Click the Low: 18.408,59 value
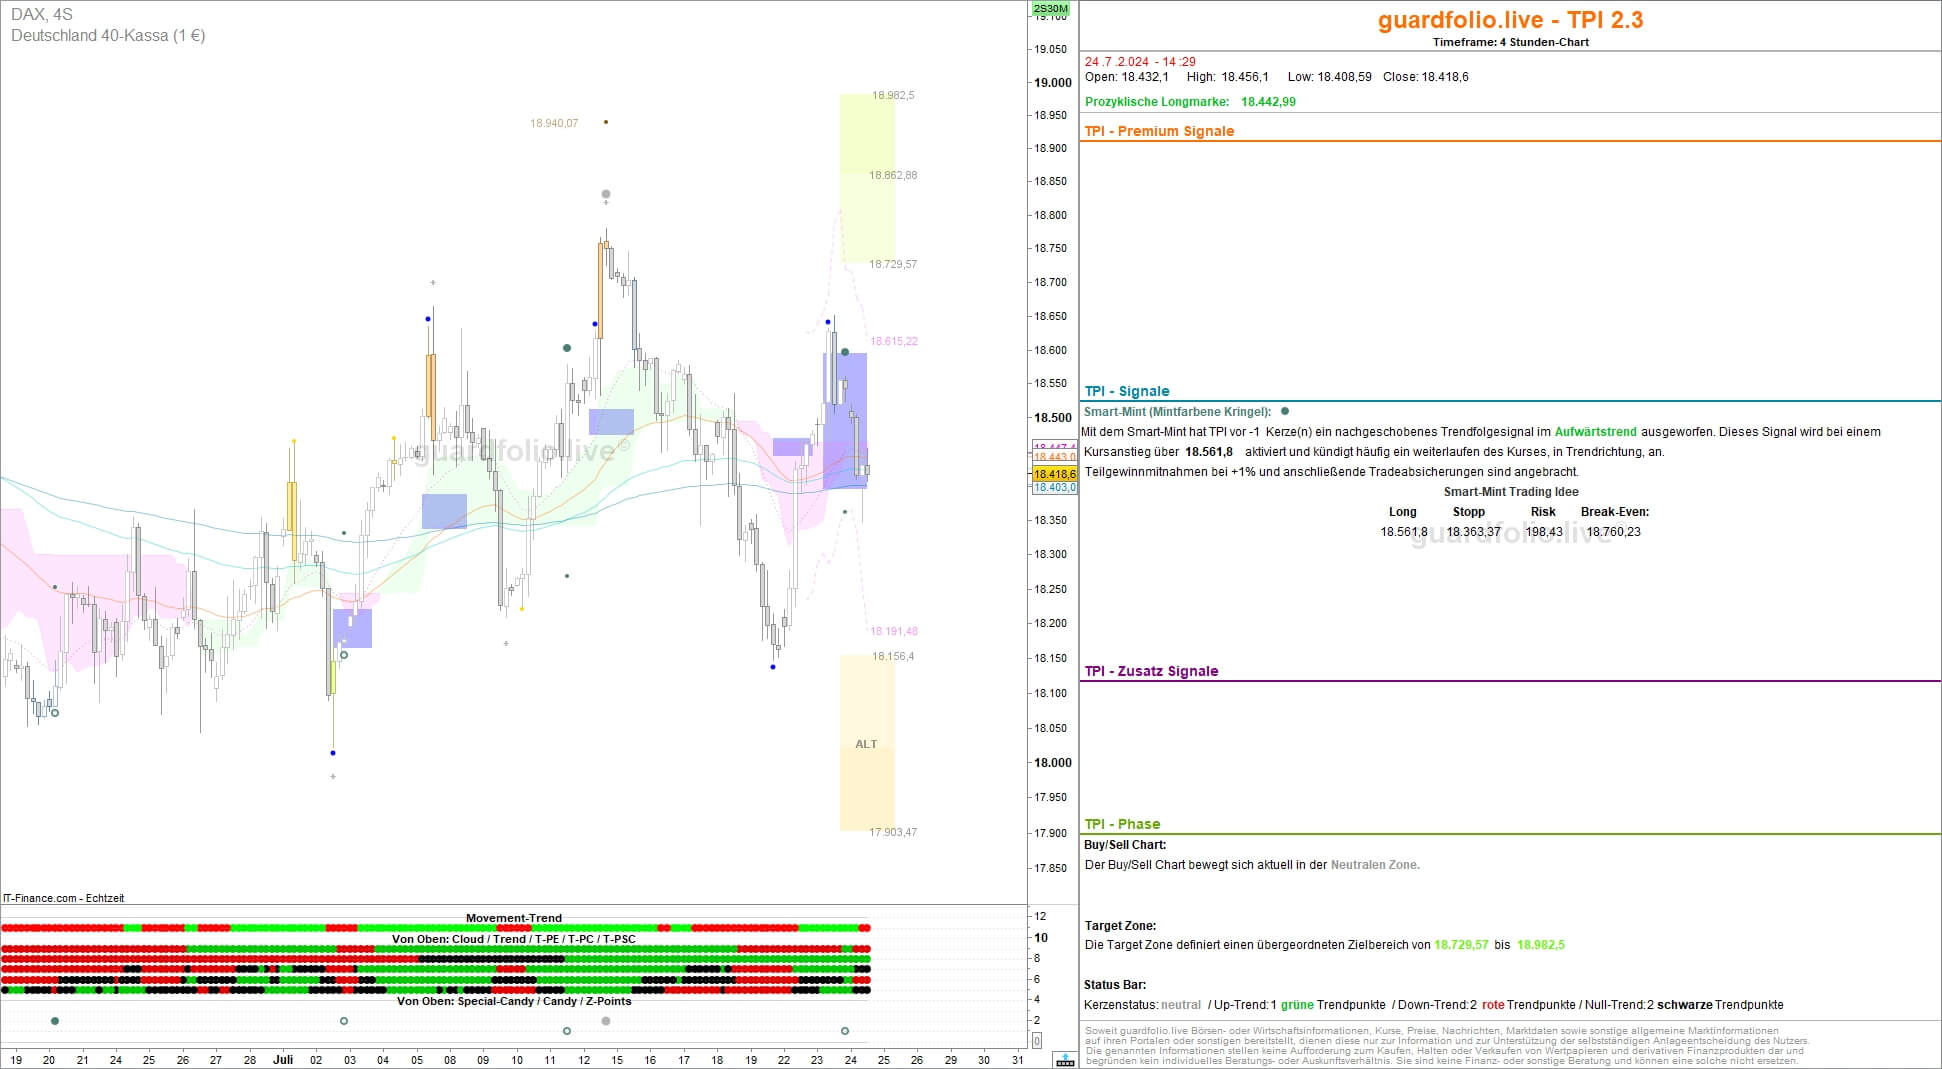 click(x=1329, y=77)
